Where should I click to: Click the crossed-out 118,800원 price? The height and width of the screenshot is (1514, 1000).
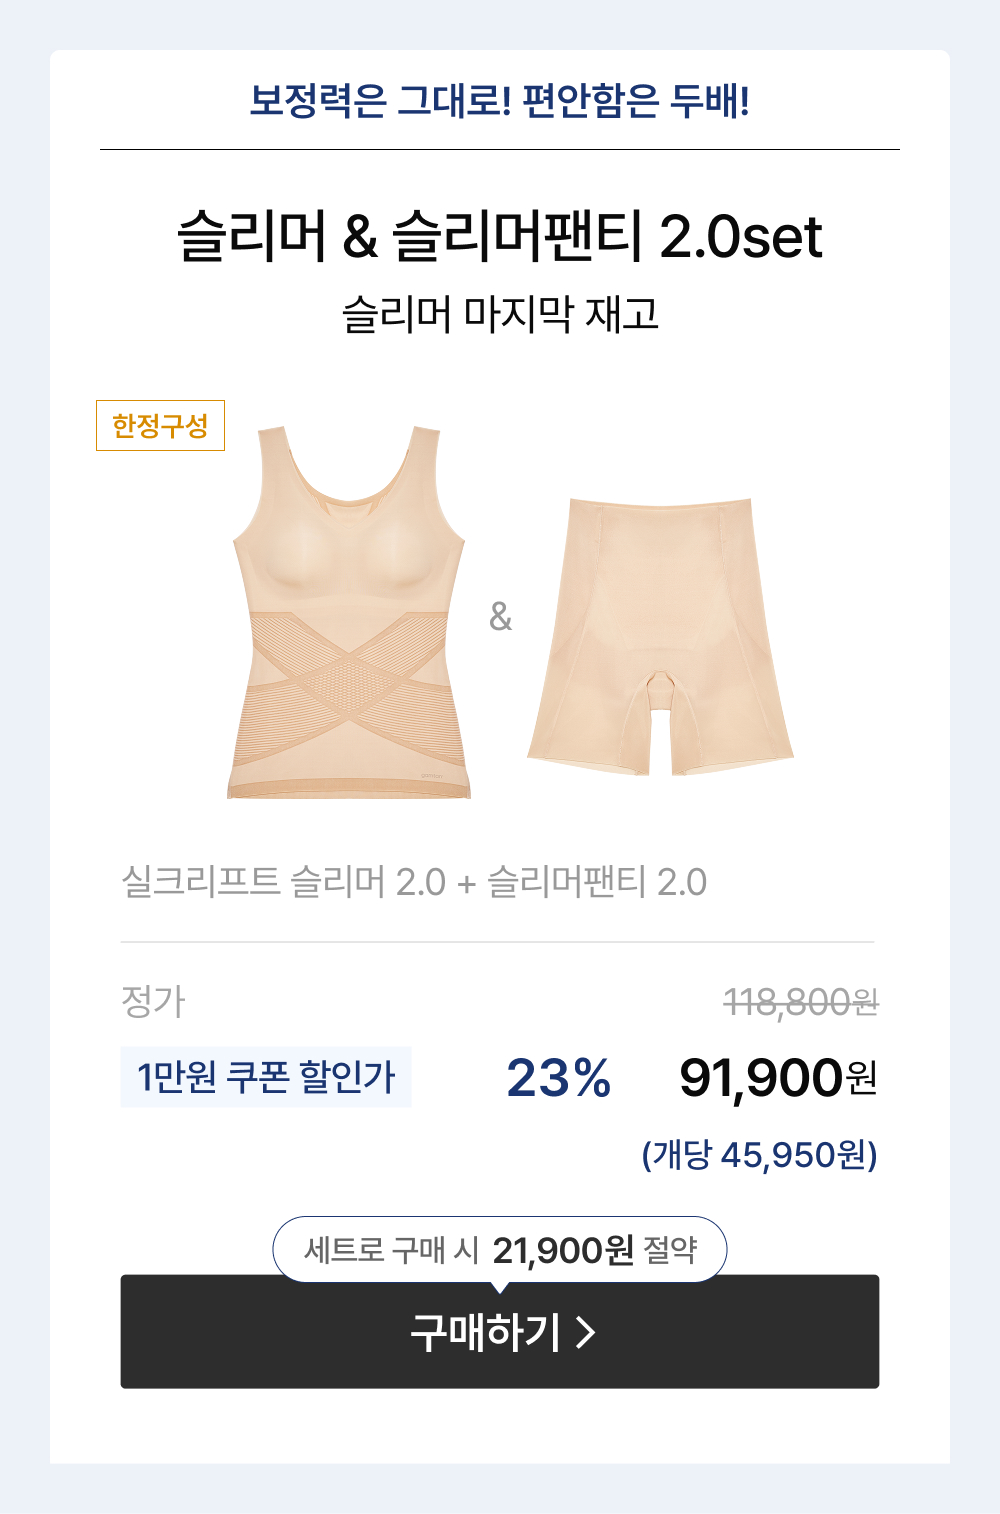[x=800, y=1001]
